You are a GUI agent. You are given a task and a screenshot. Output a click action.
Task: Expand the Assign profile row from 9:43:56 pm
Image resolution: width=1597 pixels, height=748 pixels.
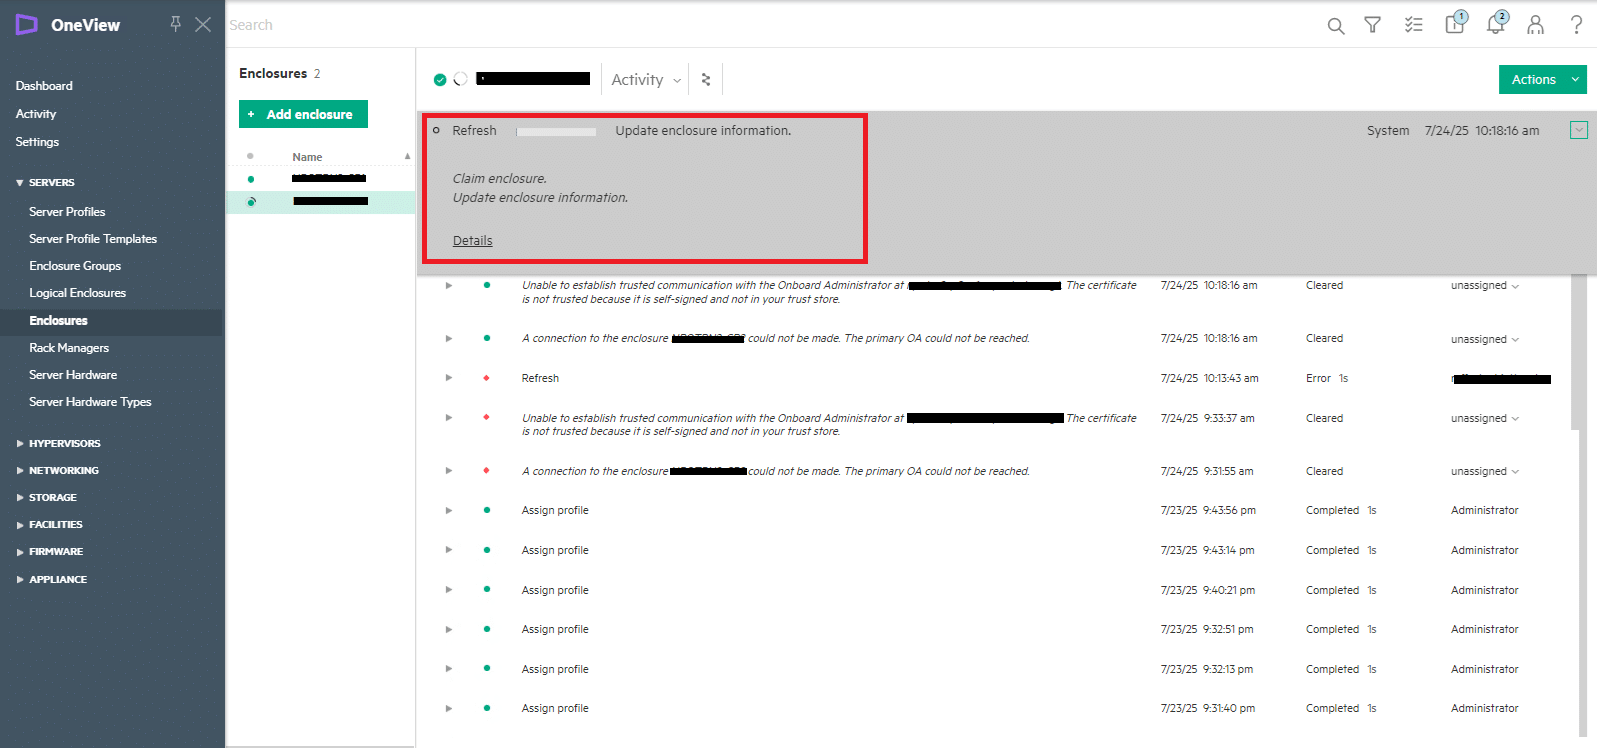(449, 510)
